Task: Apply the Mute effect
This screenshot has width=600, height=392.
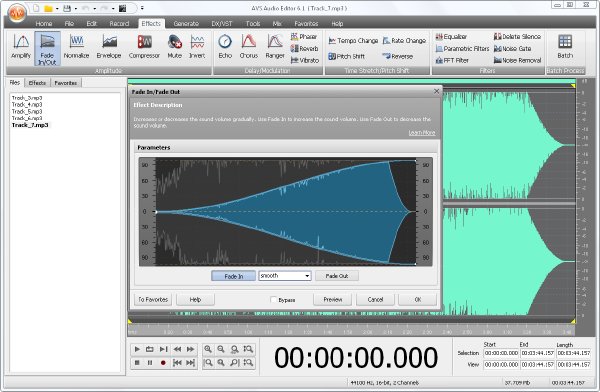Action: [174, 47]
